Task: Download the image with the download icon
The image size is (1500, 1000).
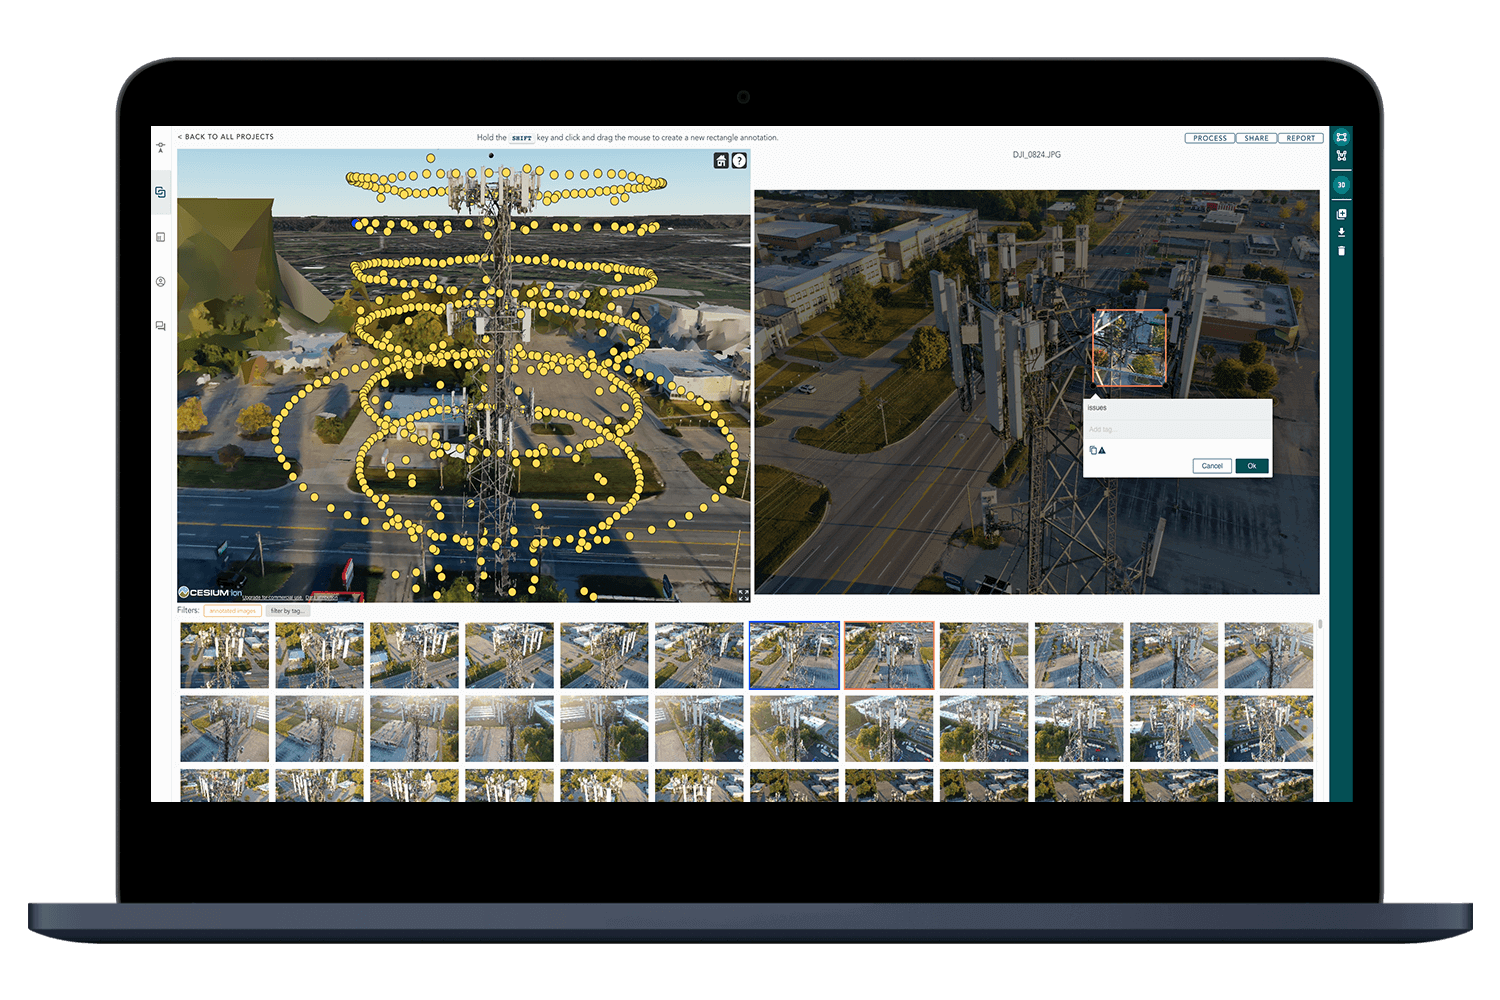Action: point(1341,232)
